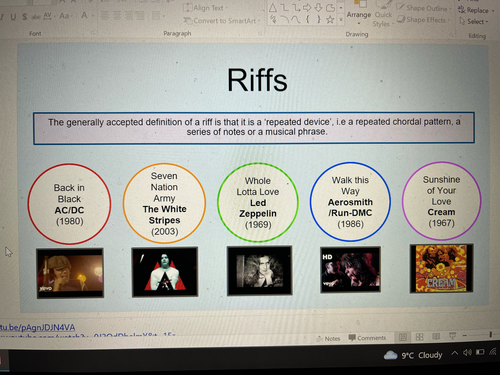Open Paragraph dialog launcher
Screen dimensions: 500x375
click(260, 34)
